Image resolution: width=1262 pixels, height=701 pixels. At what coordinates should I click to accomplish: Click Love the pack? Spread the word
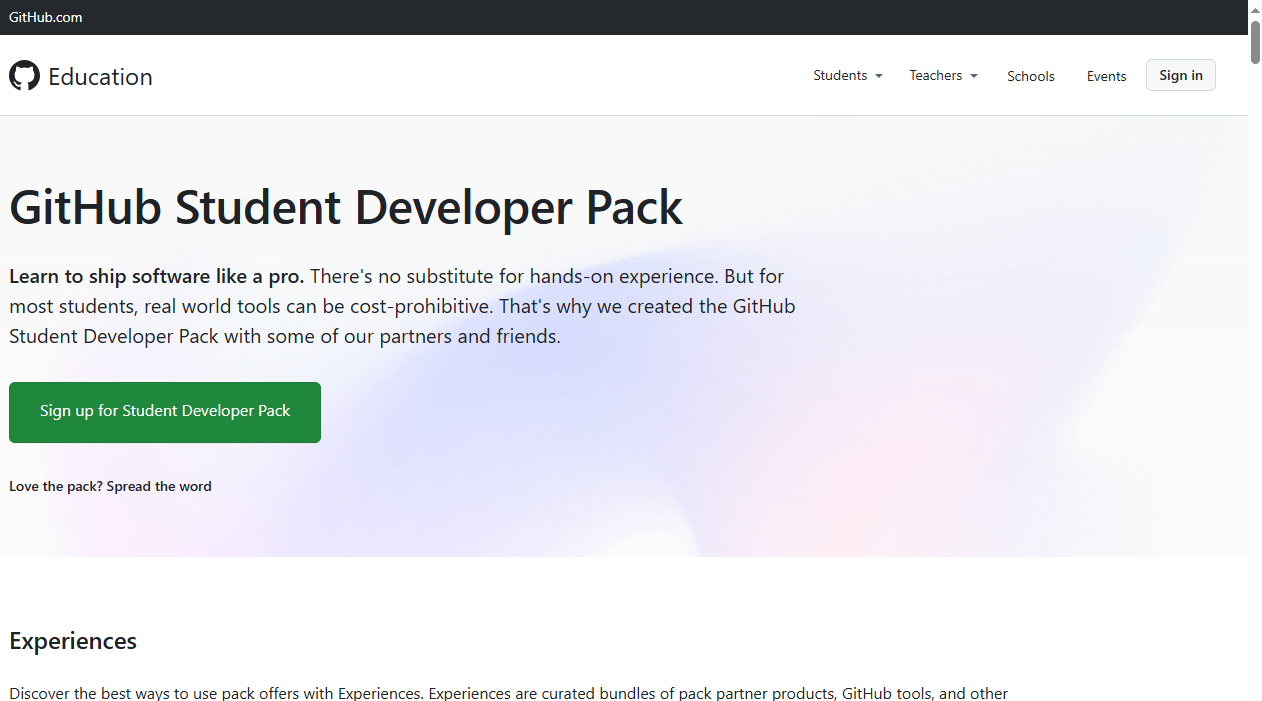tap(110, 486)
